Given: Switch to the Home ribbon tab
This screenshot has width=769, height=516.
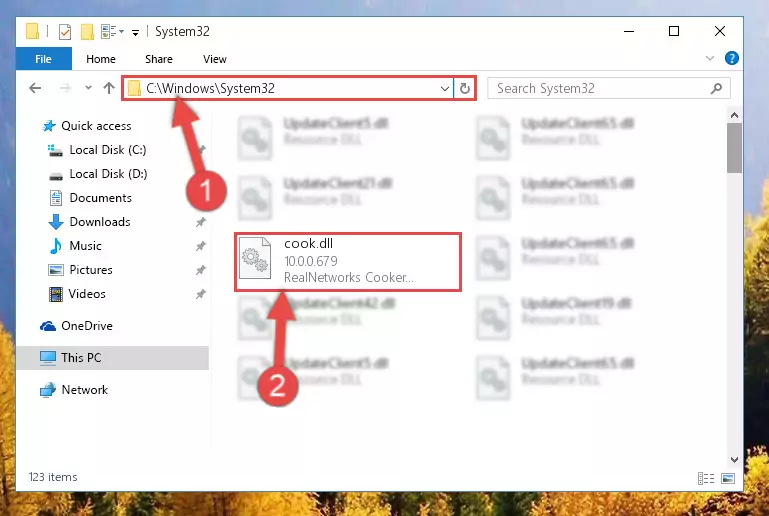Looking at the screenshot, I should [101, 59].
